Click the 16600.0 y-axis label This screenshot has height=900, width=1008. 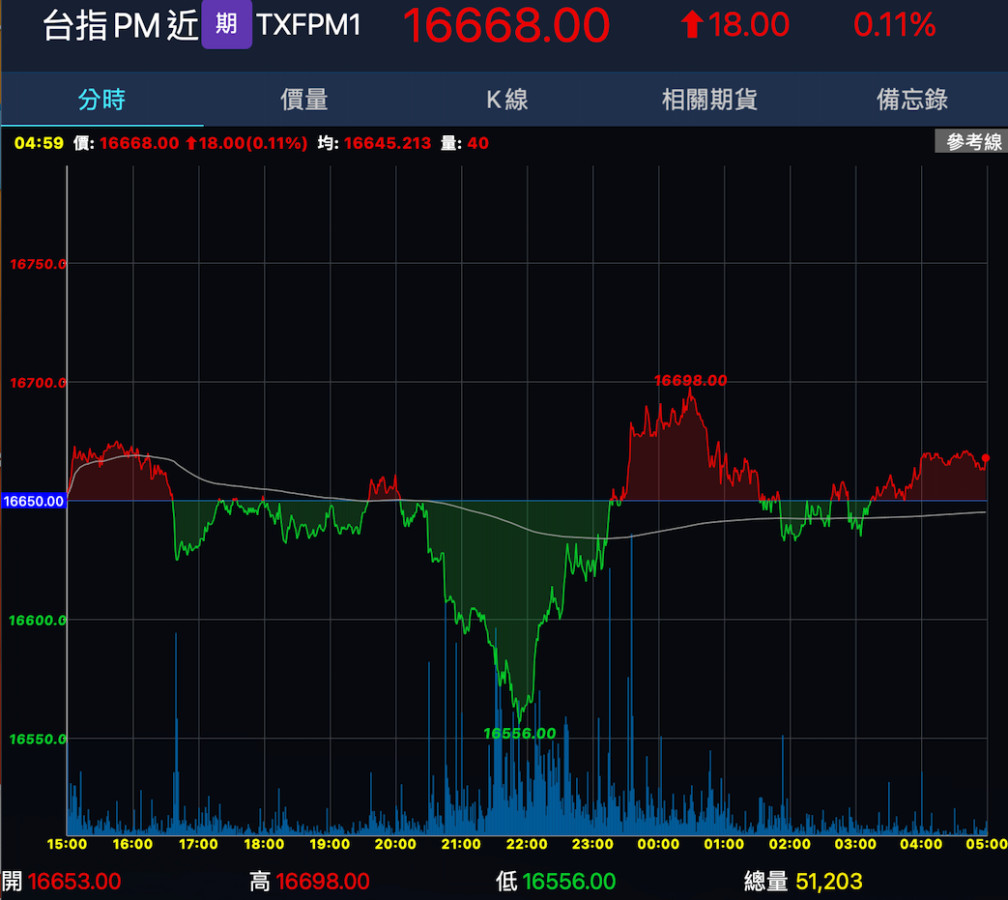pyautogui.click(x=37, y=620)
